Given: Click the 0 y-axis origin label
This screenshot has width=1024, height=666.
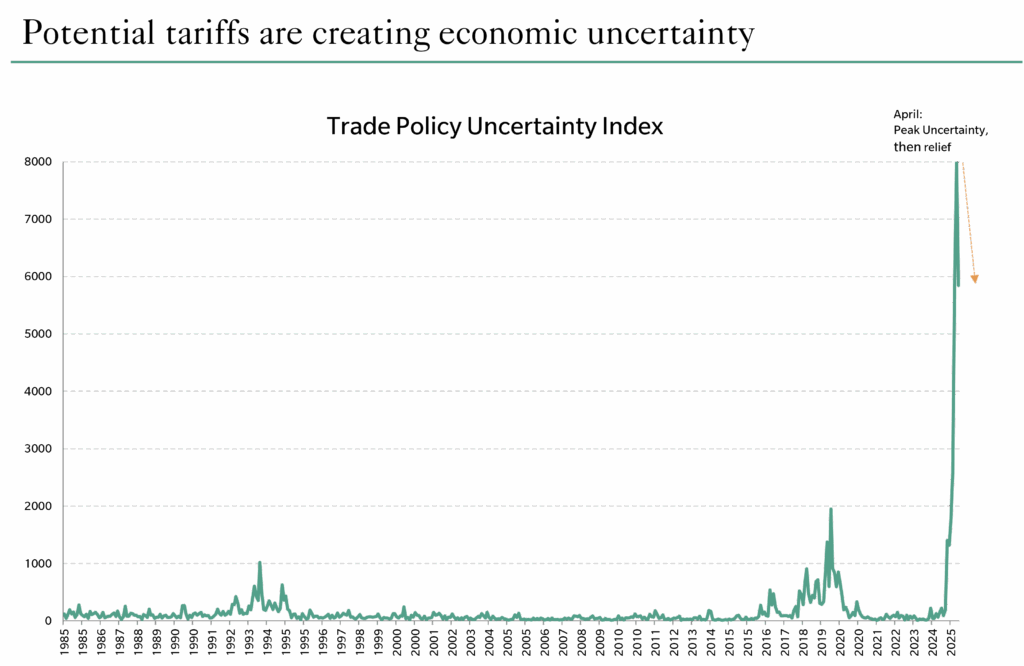Looking at the screenshot, I should pos(48,621).
